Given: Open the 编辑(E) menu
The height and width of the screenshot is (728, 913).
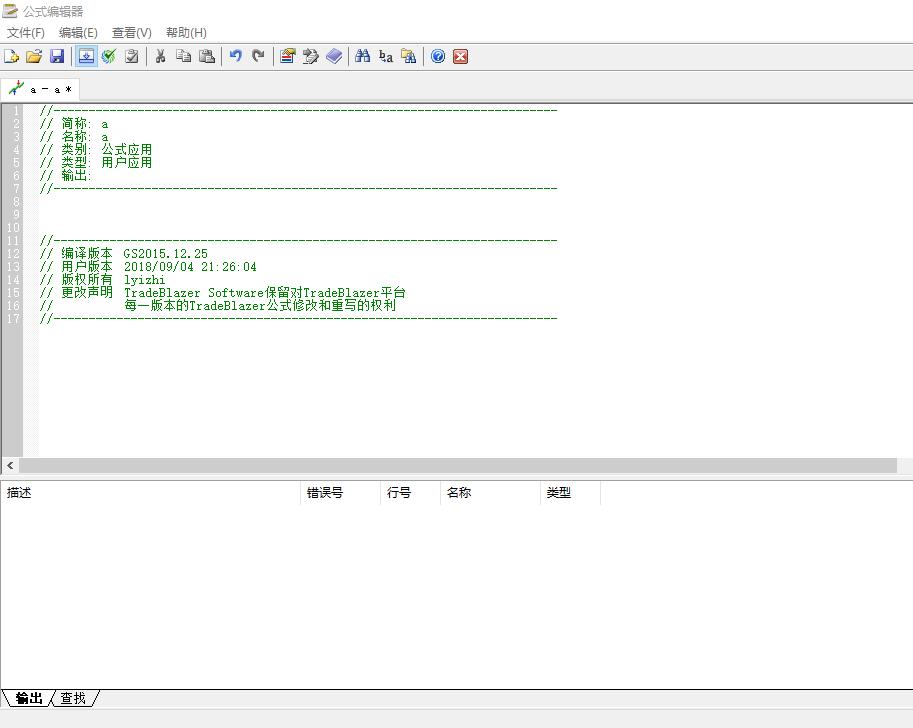Looking at the screenshot, I should pos(78,33).
